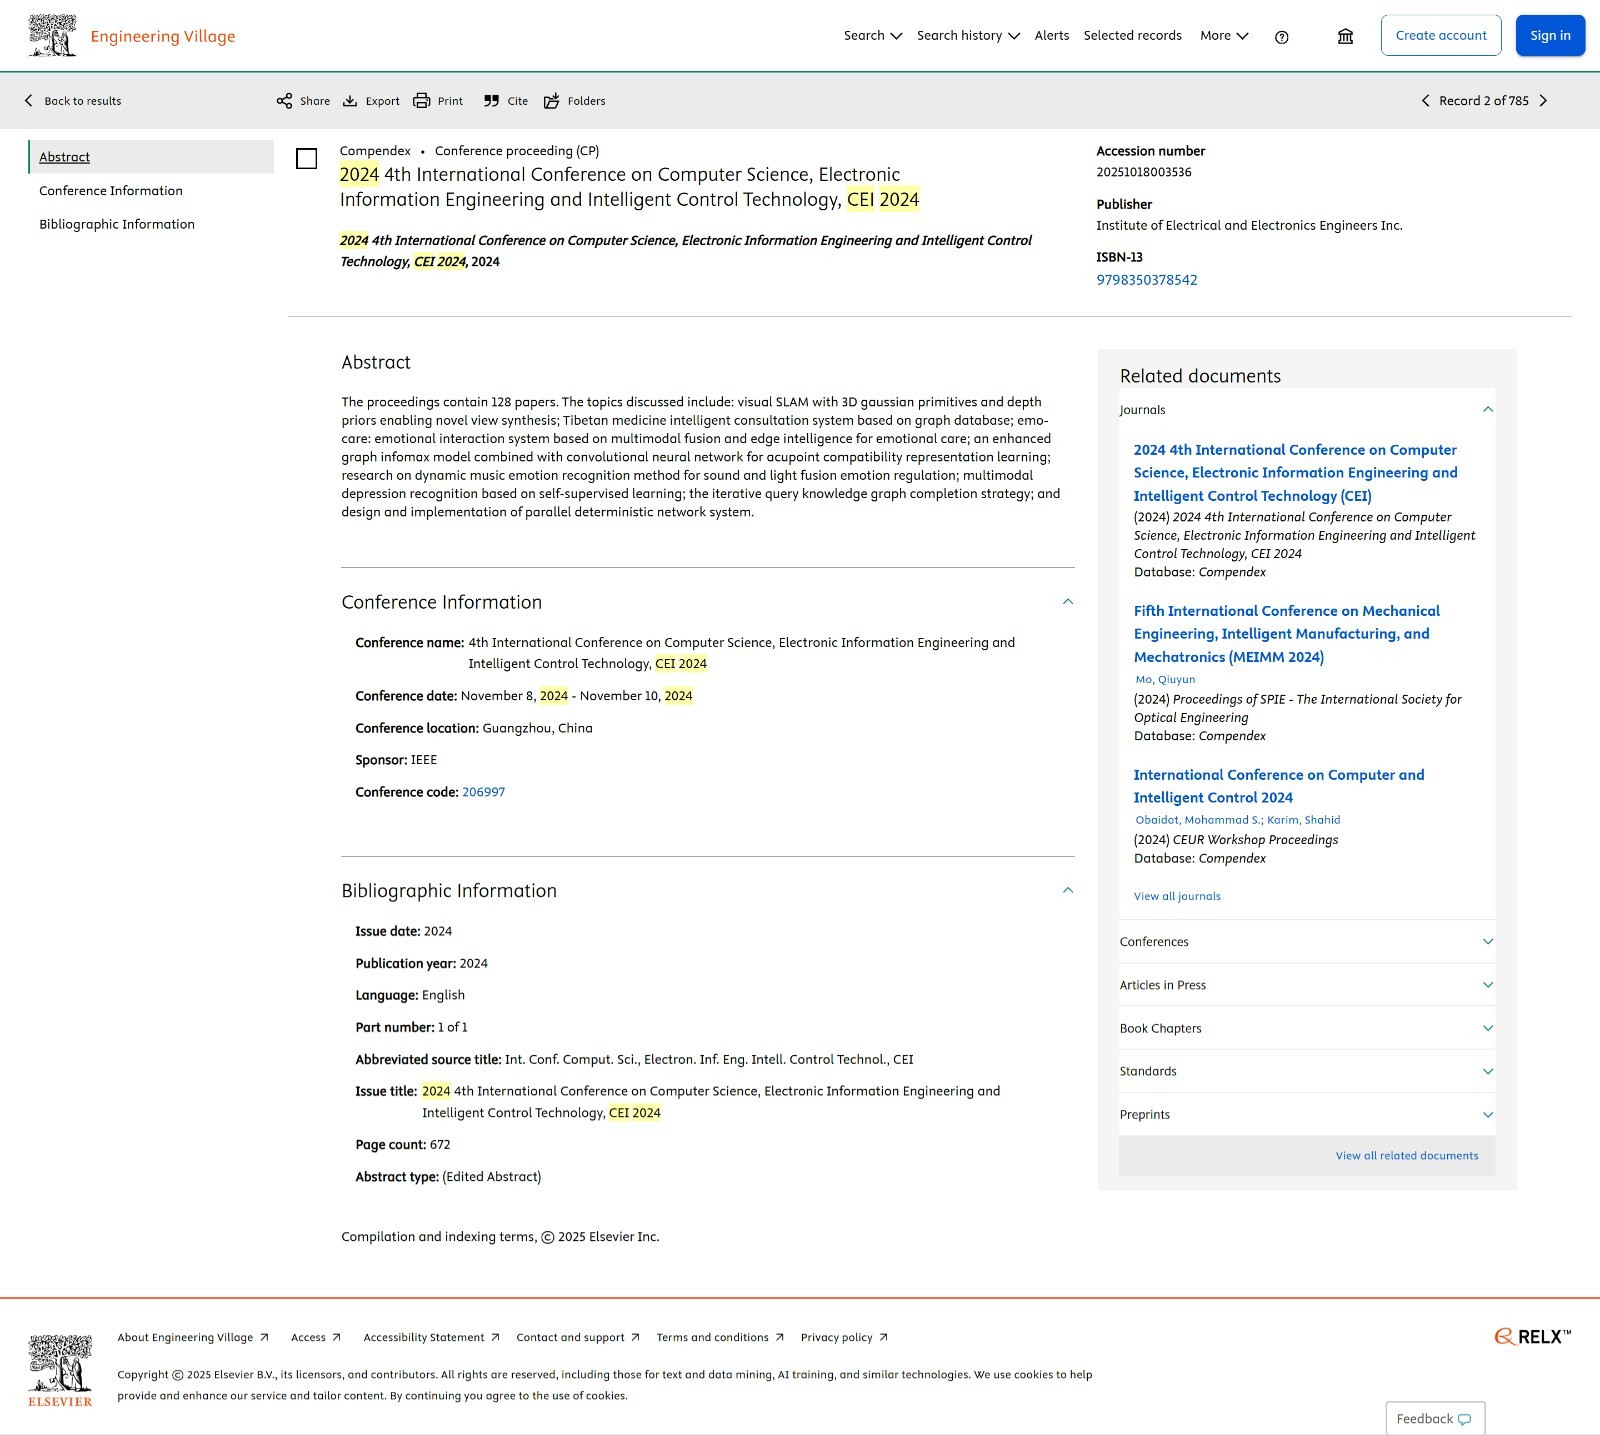Click the institution building icon
Image resolution: width=1600 pixels, height=1435 pixels.
pos(1345,37)
